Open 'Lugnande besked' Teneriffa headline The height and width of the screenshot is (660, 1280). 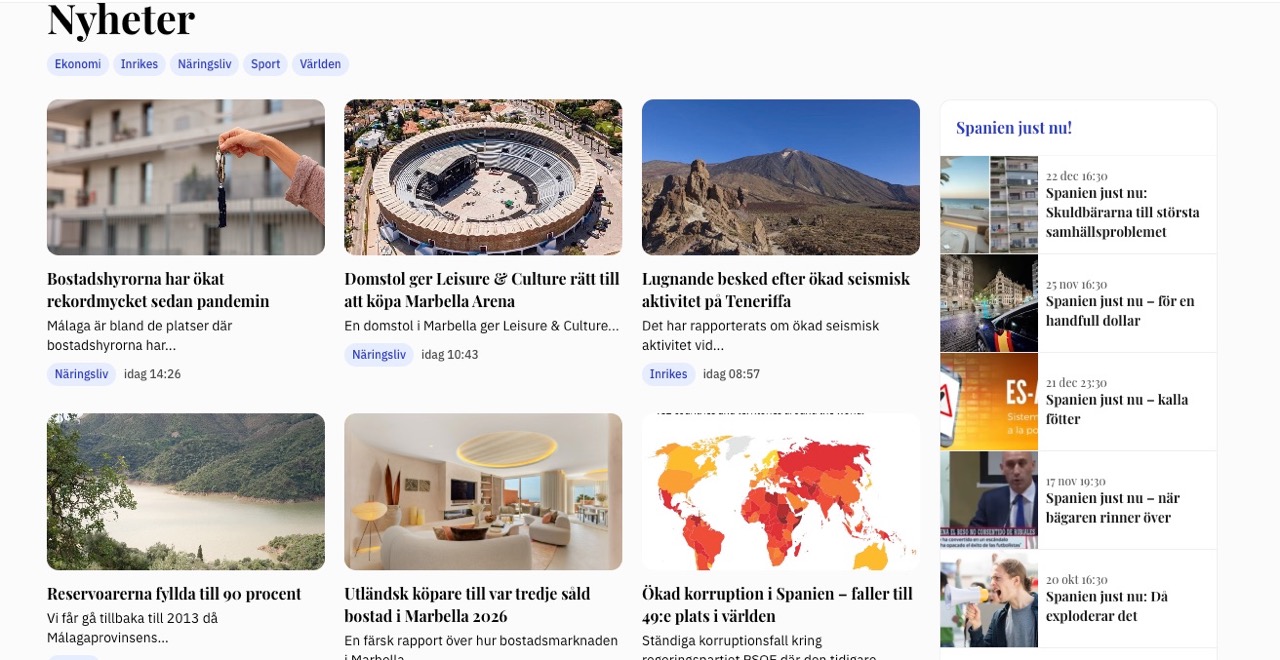pos(775,290)
